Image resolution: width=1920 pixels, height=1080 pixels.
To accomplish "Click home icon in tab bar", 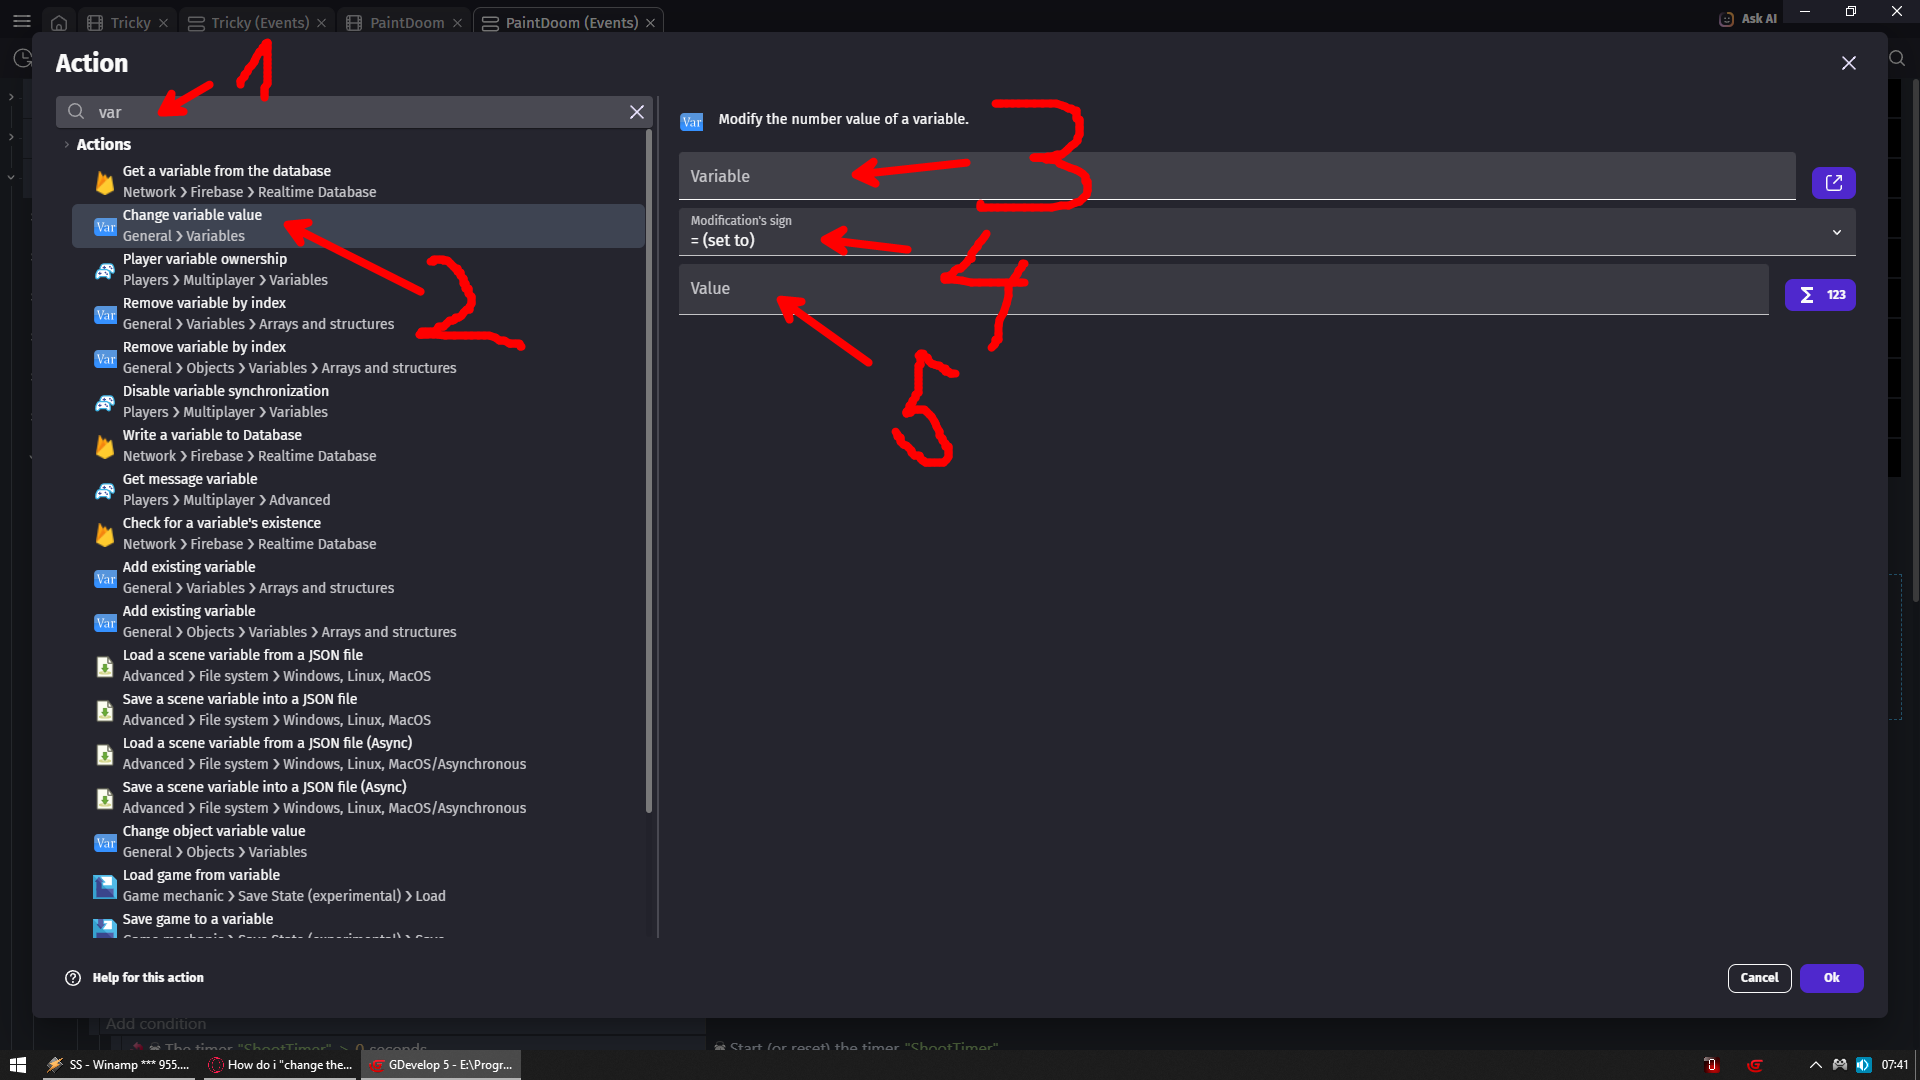I will coord(59,22).
